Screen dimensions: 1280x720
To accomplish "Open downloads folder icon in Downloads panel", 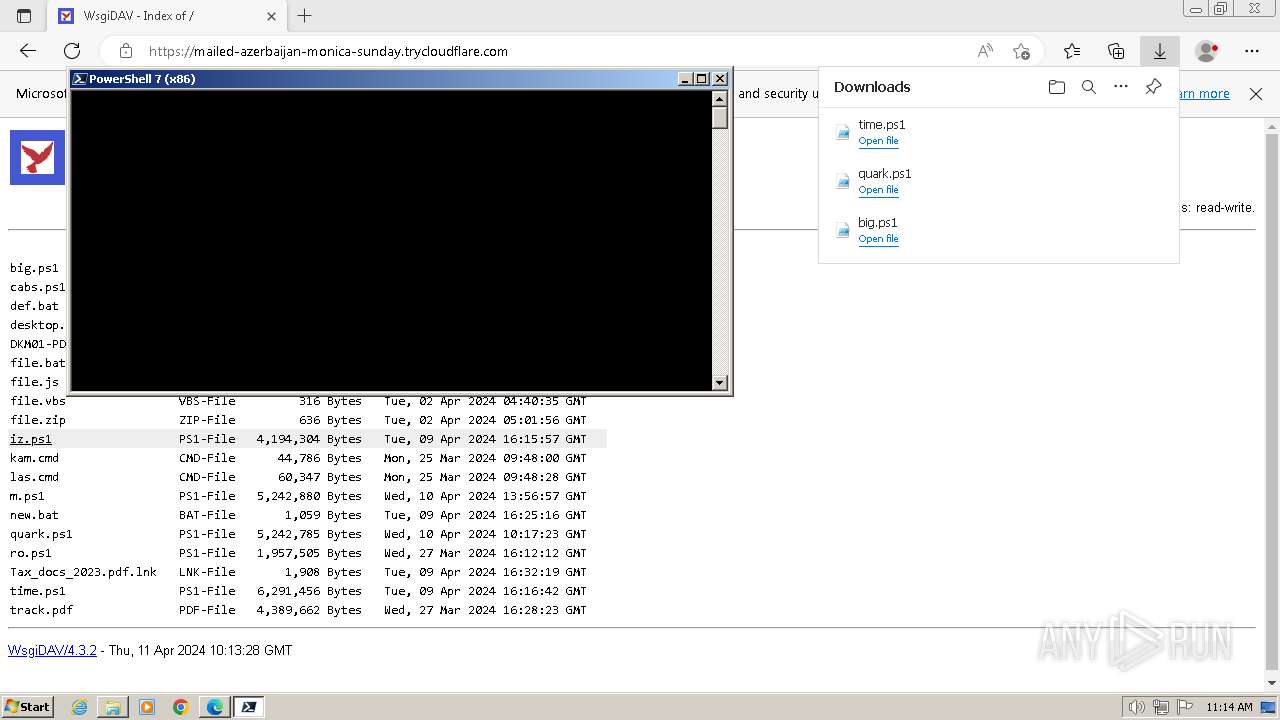I will coord(1057,87).
